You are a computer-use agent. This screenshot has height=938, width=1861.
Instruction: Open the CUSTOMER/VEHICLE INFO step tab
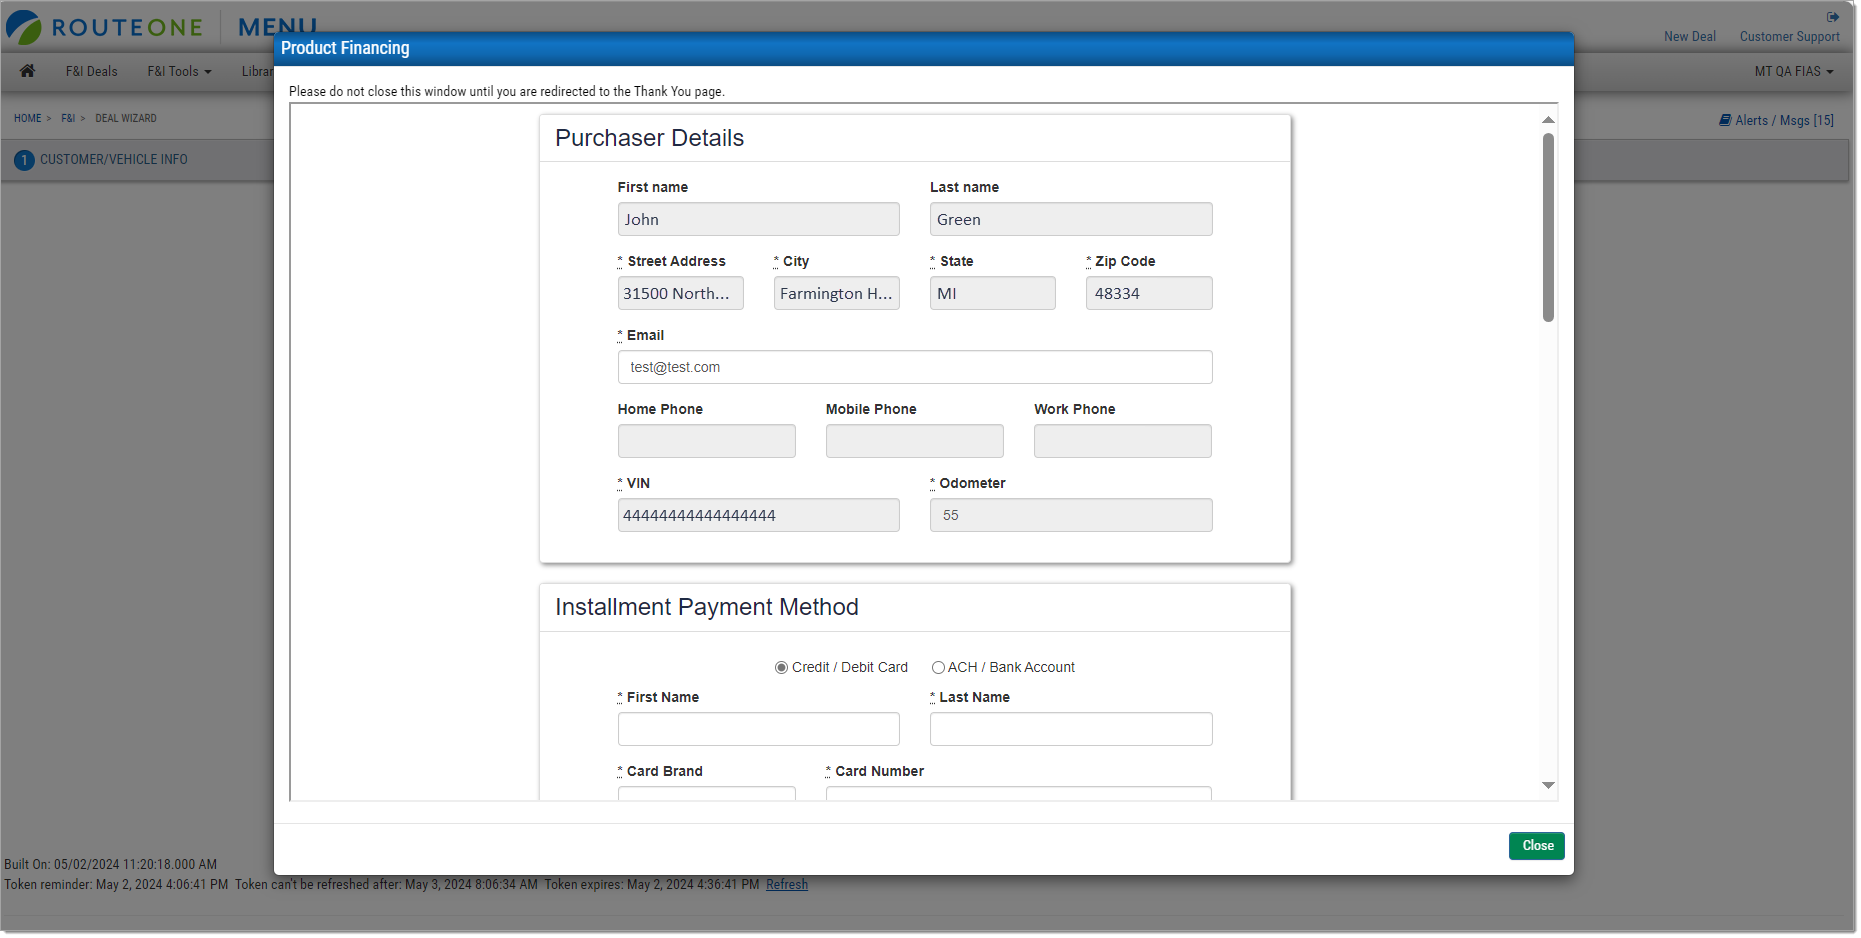click(x=114, y=160)
